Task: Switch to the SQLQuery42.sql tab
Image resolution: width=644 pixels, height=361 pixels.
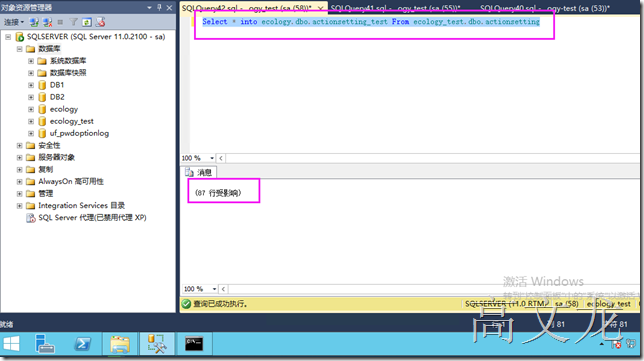Action: [247, 8]
